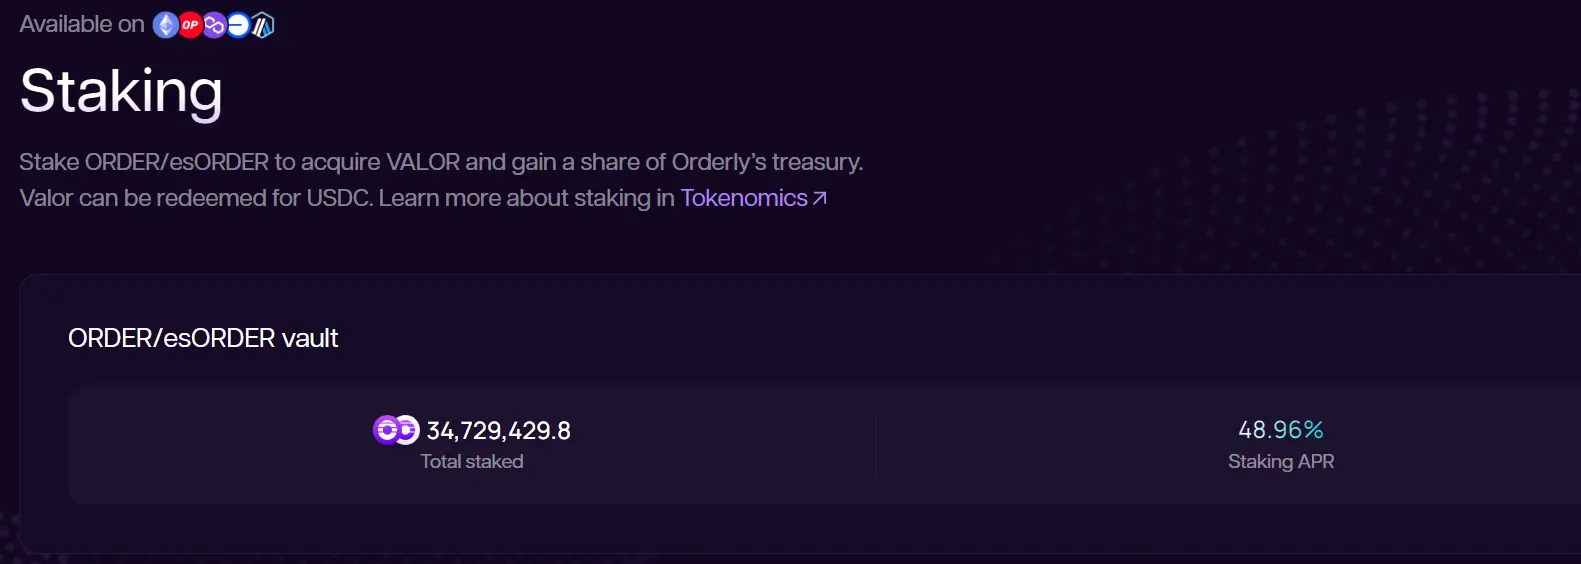Open the Tokenomics link

point(744,198)
